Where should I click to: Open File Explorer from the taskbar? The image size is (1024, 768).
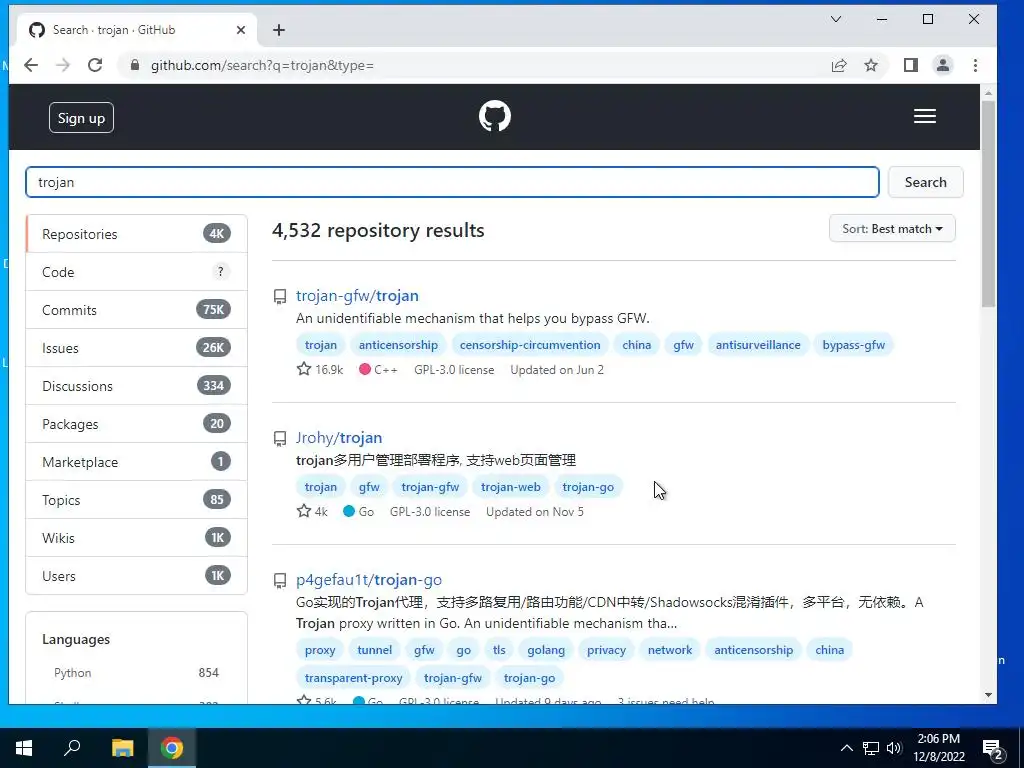[x=122, y=748]
